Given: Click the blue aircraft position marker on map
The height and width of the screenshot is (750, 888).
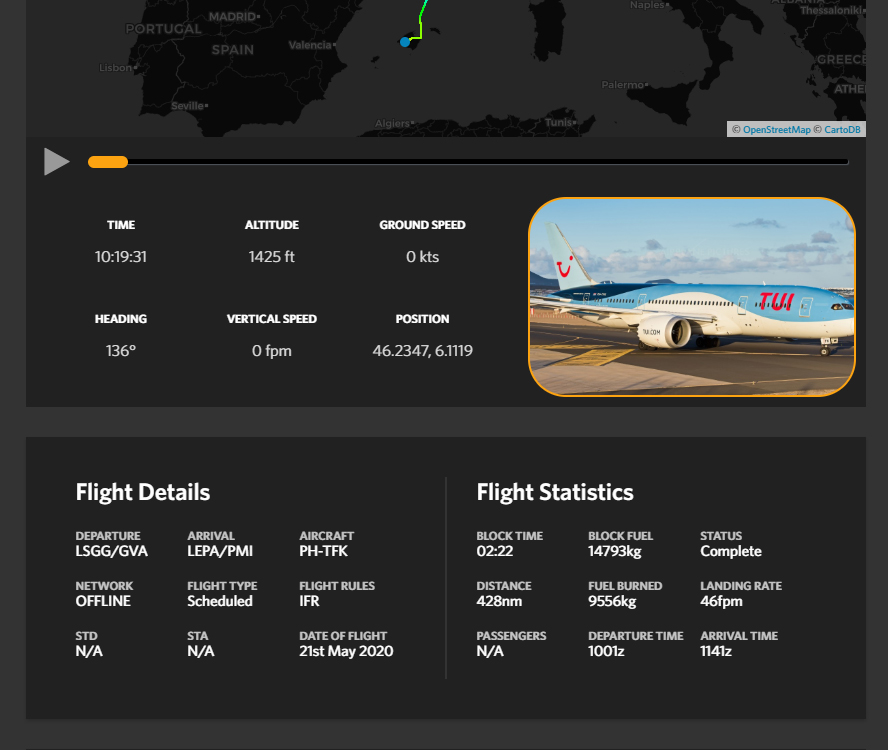Looking at the screenshot, I should pos(405,42).
